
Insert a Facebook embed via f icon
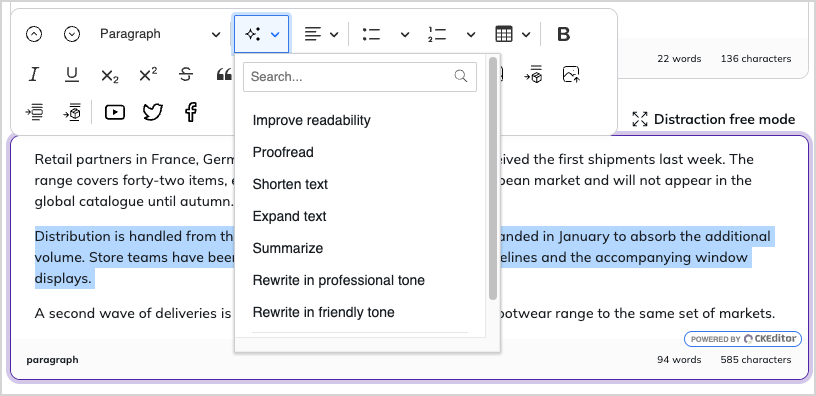click(x=191, y=112)
